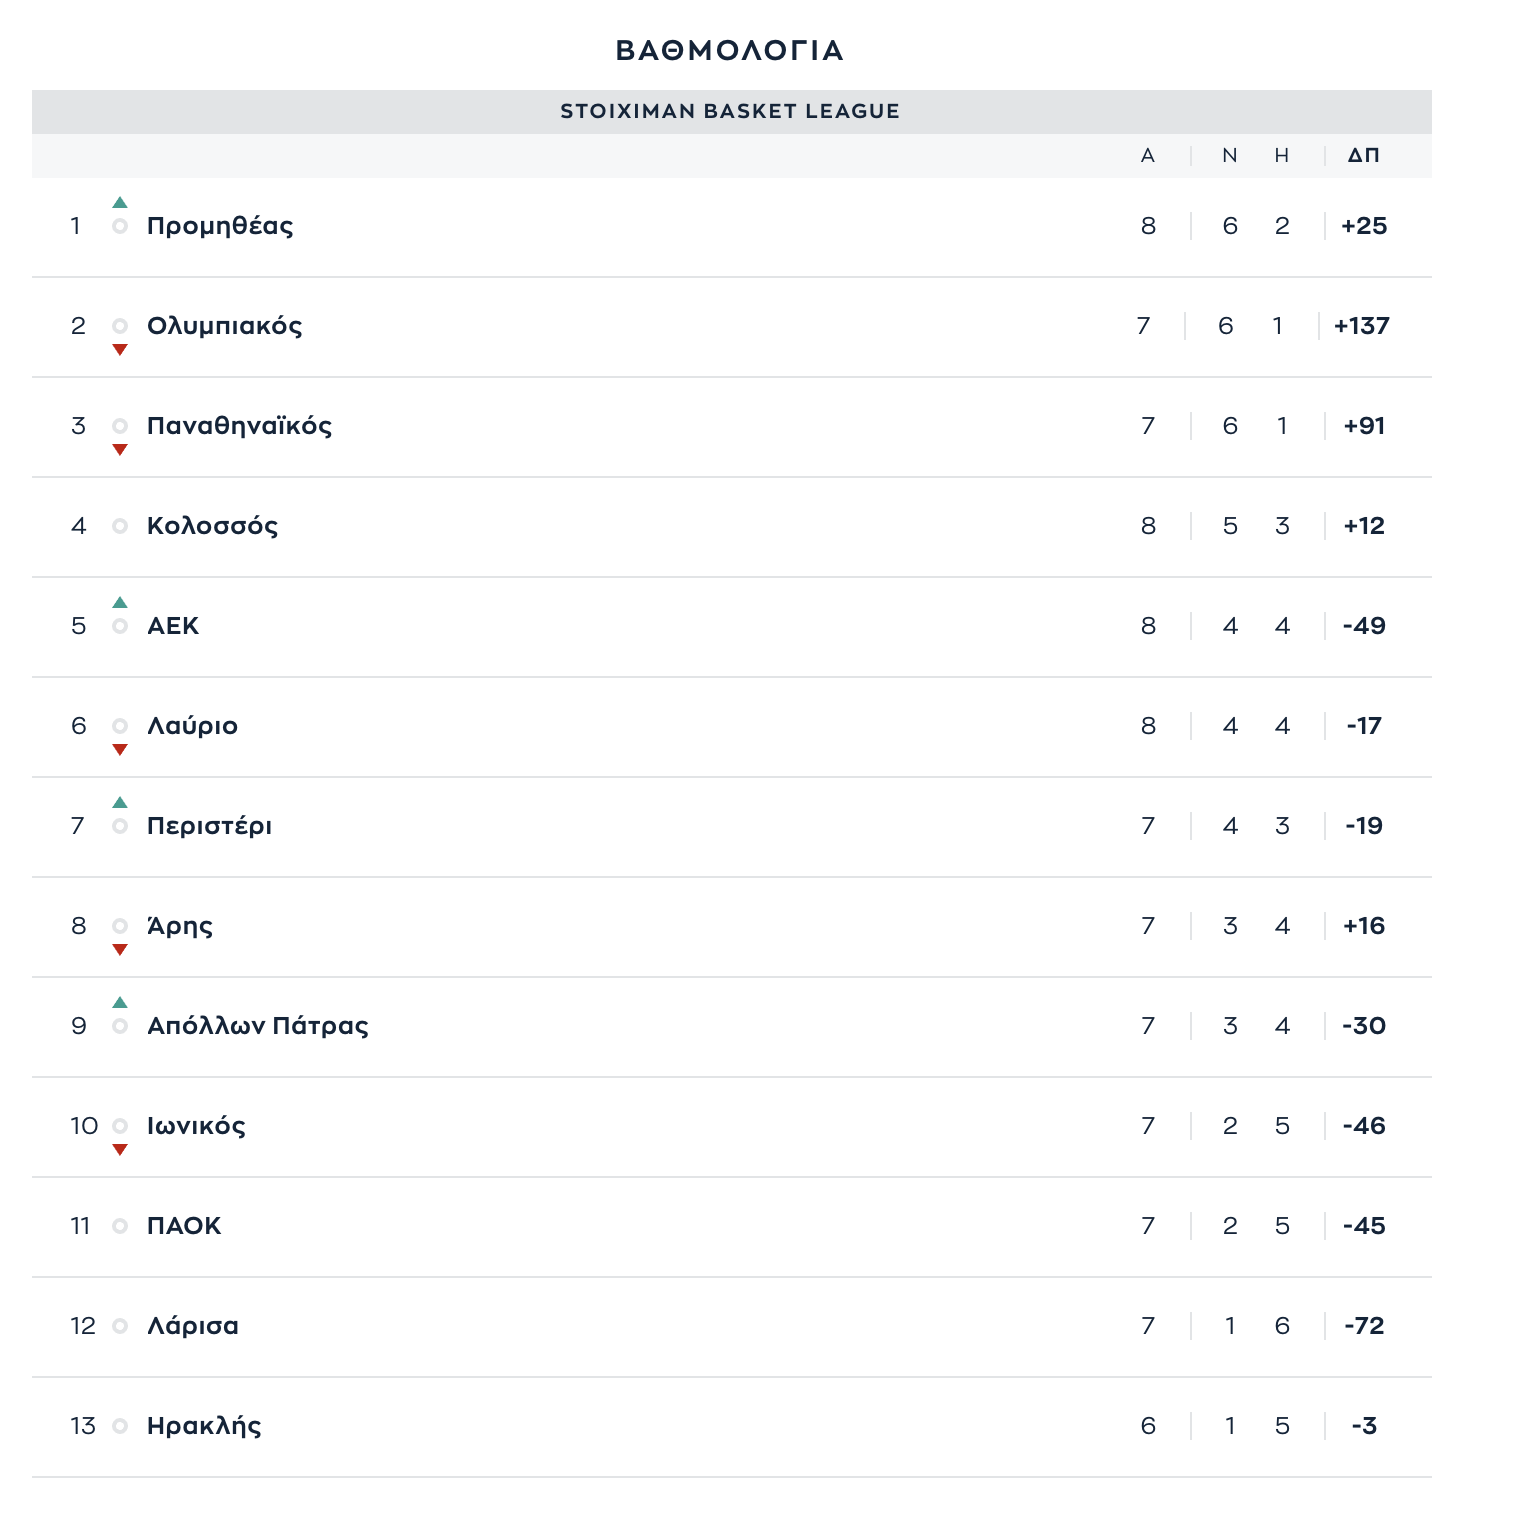Open the Προμηθέας team link
The height and width of the screenshot is (1518, 1514).
220,226
